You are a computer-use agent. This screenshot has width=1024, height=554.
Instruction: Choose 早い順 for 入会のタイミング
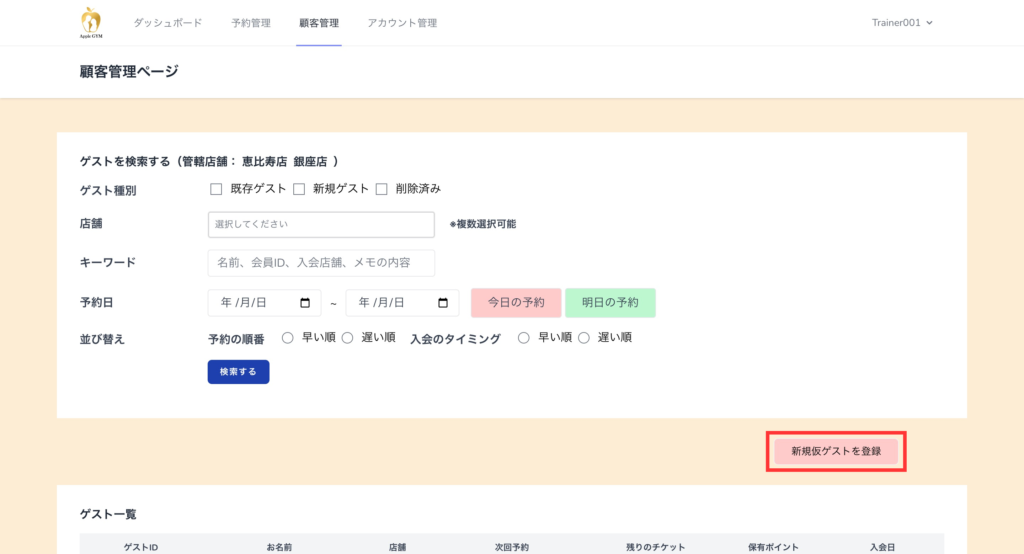coord(523,338)
